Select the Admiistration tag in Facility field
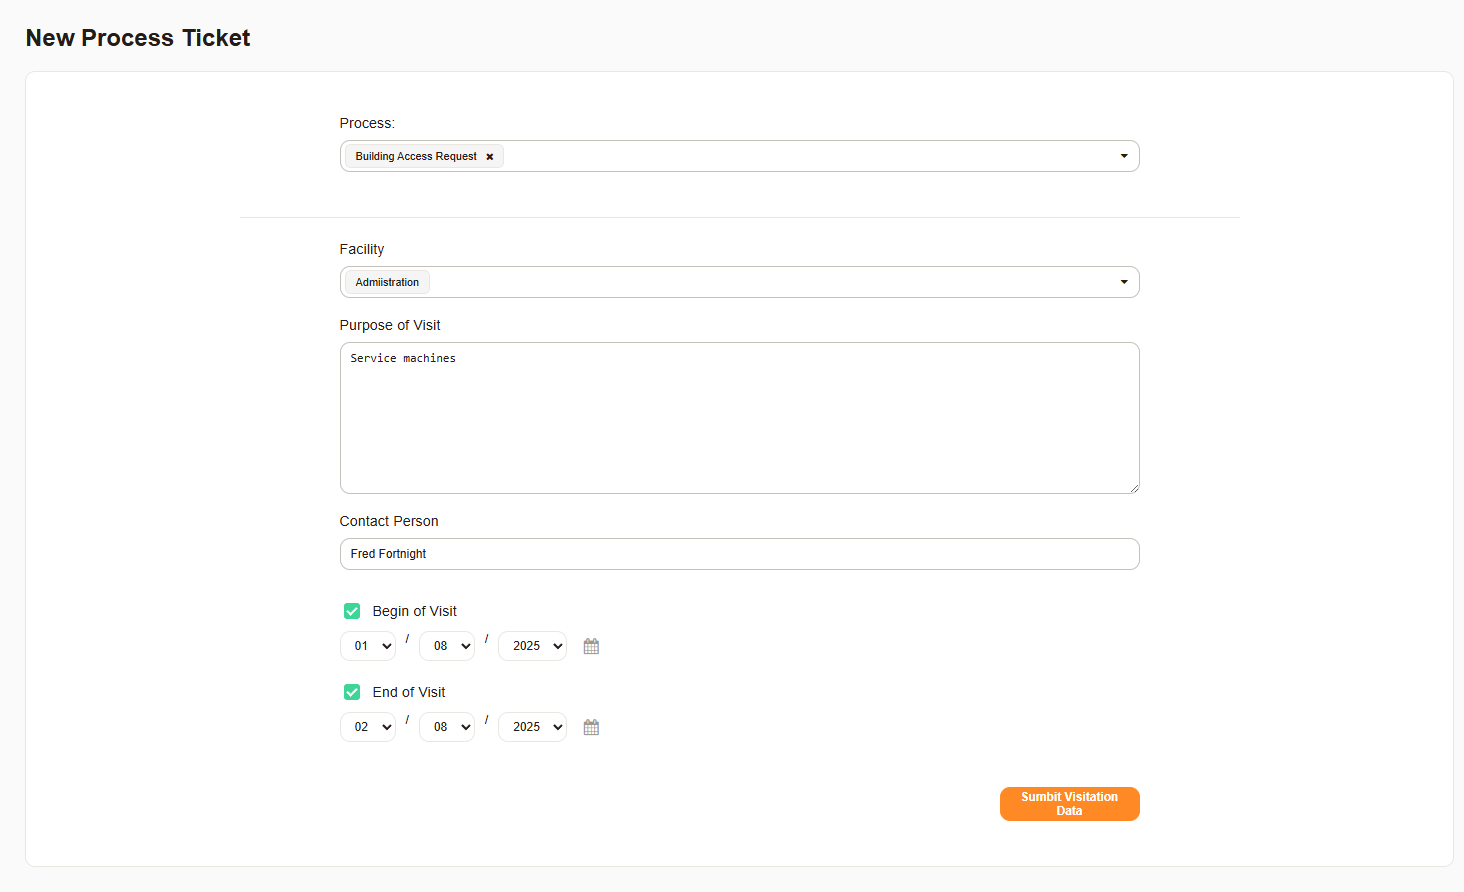The width and height of the screenshot is (1464, 892). (385, 282)
